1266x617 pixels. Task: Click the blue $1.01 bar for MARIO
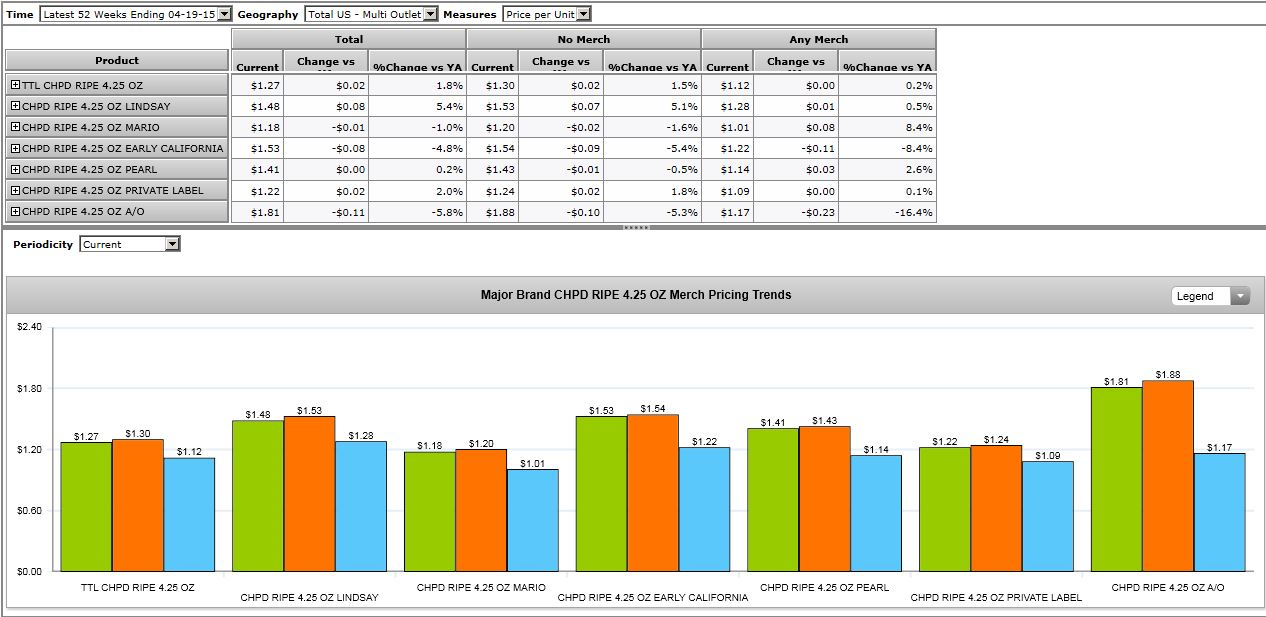tap(532, 520)
